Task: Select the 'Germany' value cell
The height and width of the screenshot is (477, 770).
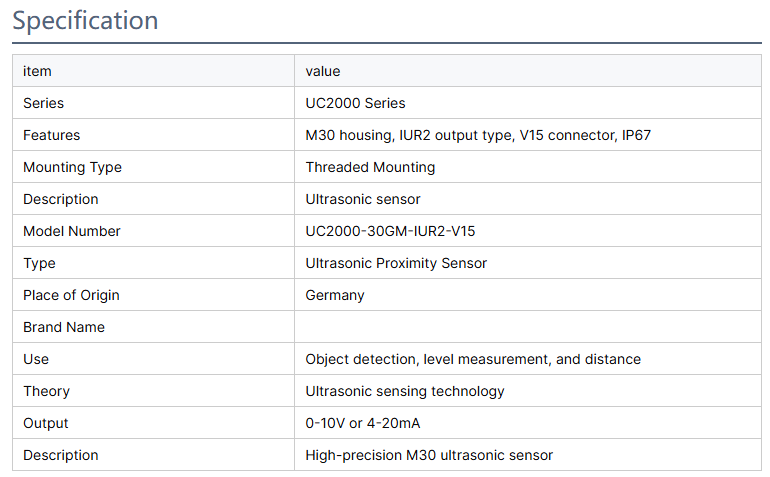Action: tap(335, 295)
